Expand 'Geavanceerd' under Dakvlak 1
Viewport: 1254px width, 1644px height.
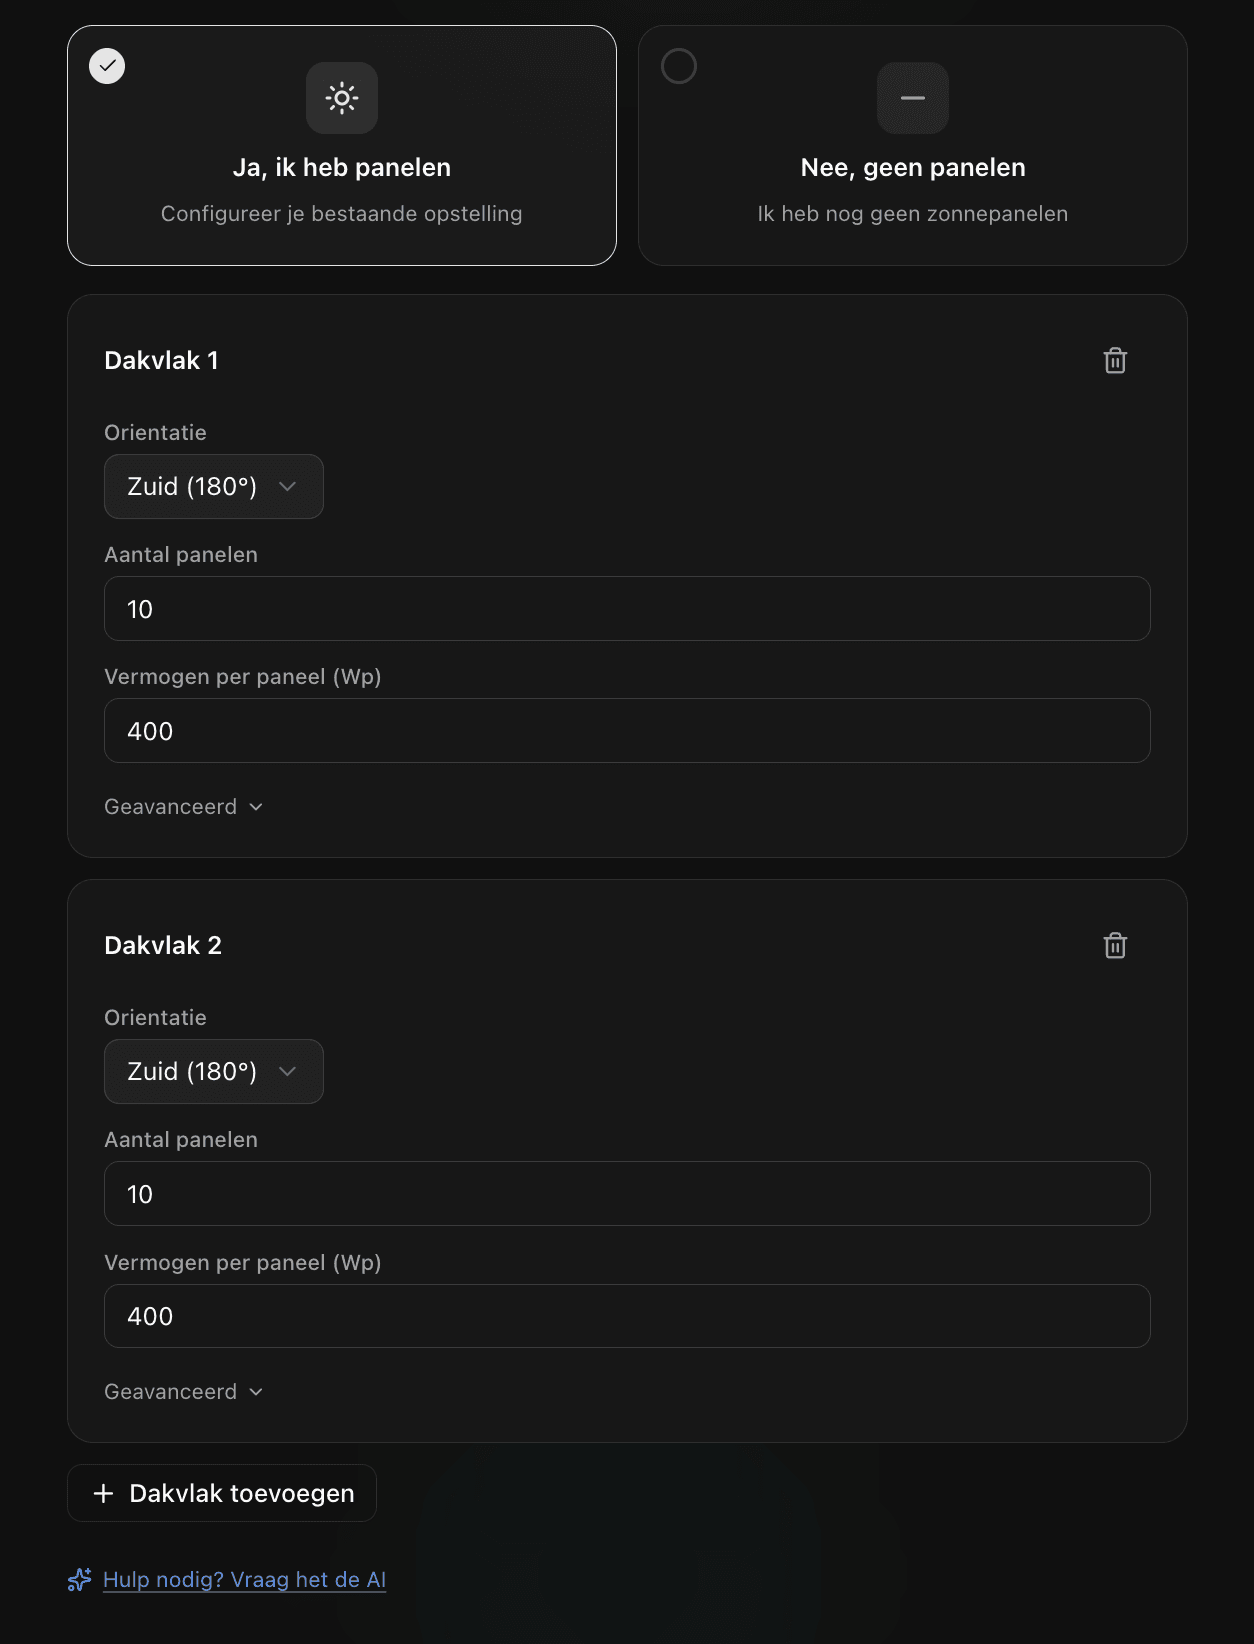click(183, 806)
